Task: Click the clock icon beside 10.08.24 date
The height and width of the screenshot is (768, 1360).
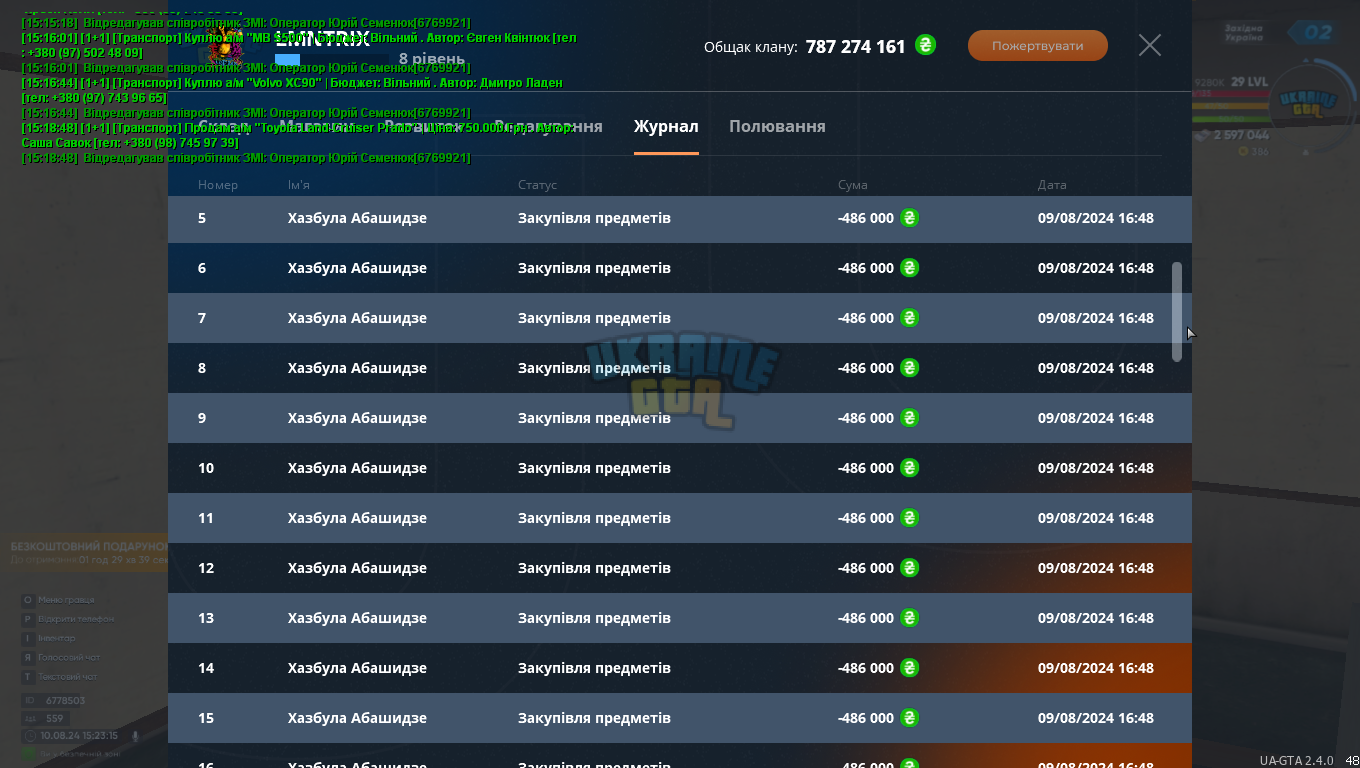Action: click(30, 736)
